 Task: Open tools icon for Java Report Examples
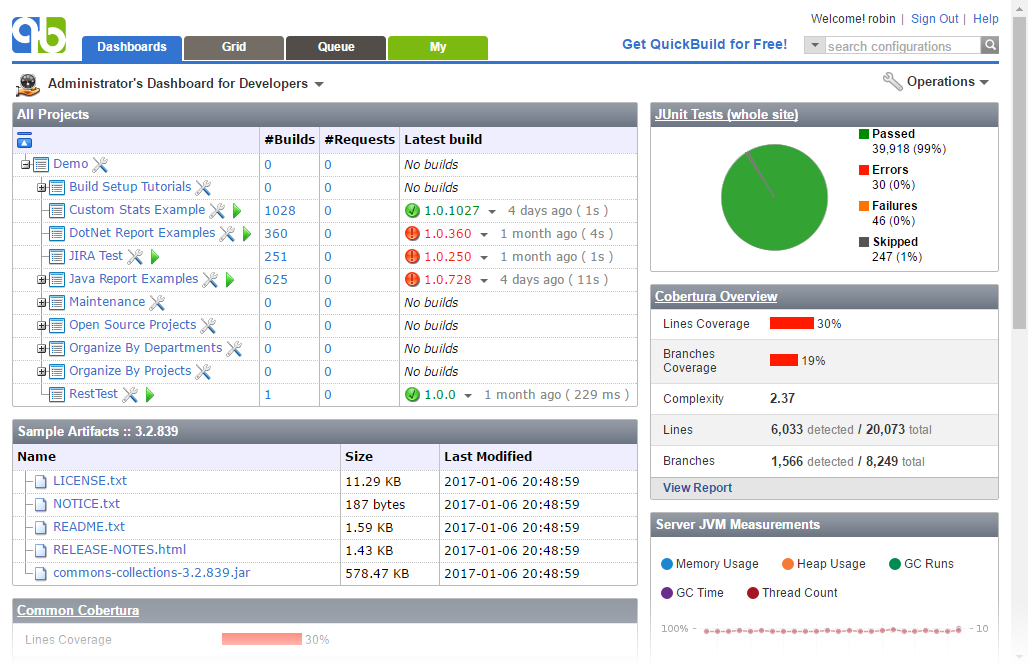coord(210,279)
